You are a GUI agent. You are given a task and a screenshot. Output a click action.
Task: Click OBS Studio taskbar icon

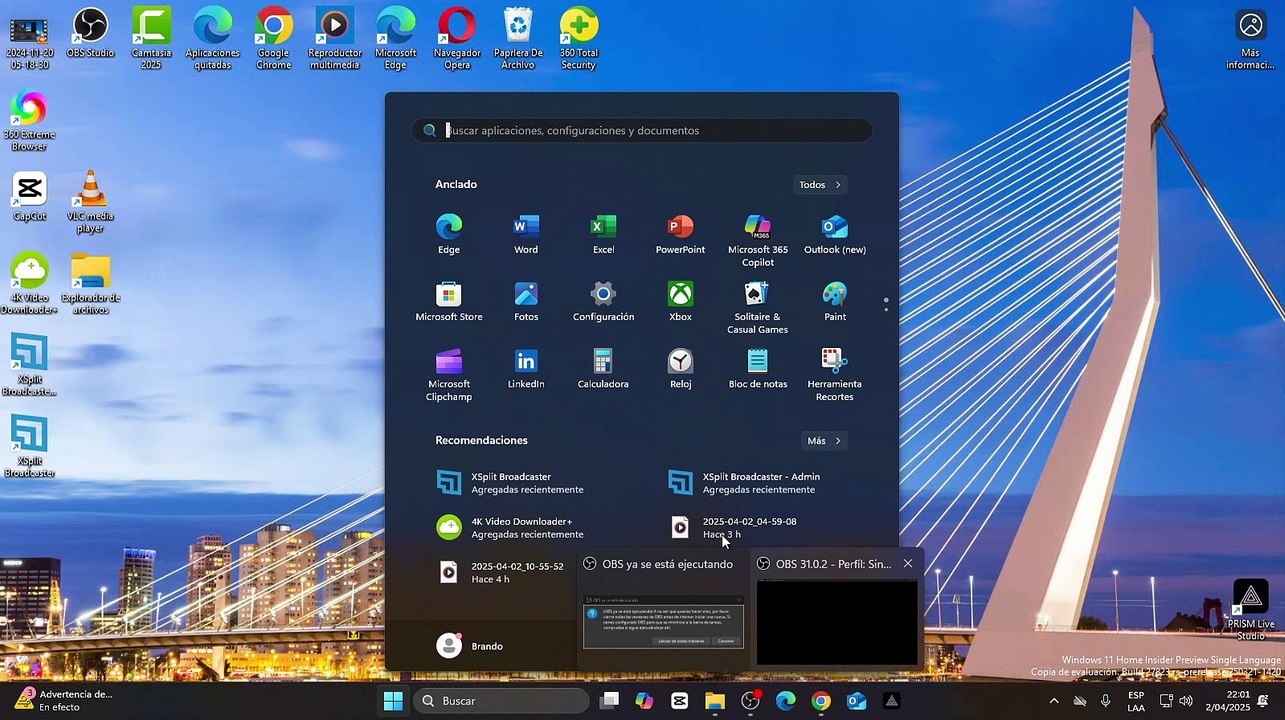pos(750,701)
